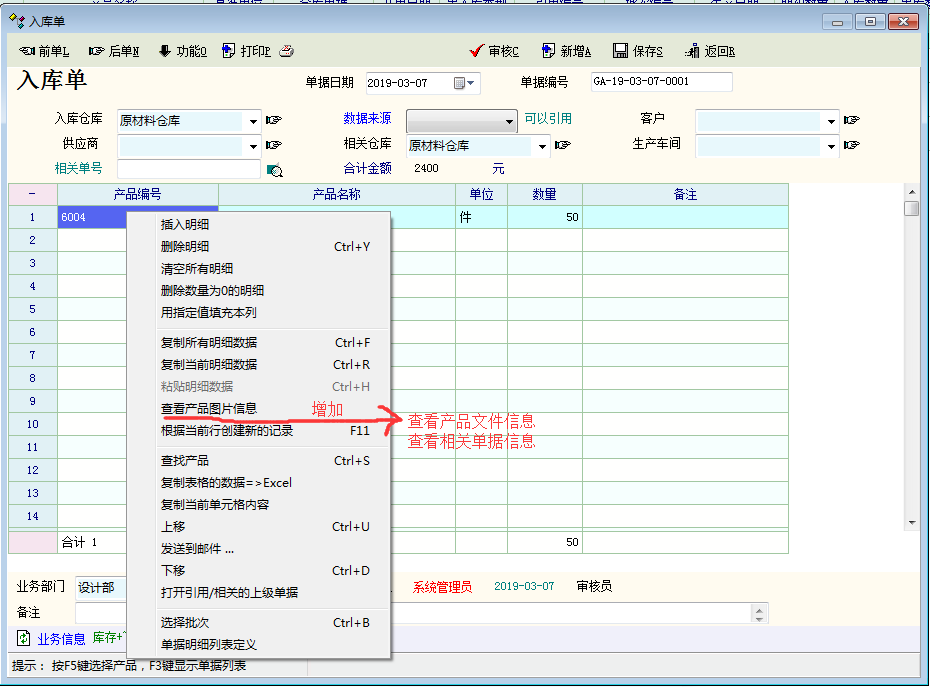Select 删除明细 from the context menu
This screenshot has height=687, width=930.
coord(185,246)
